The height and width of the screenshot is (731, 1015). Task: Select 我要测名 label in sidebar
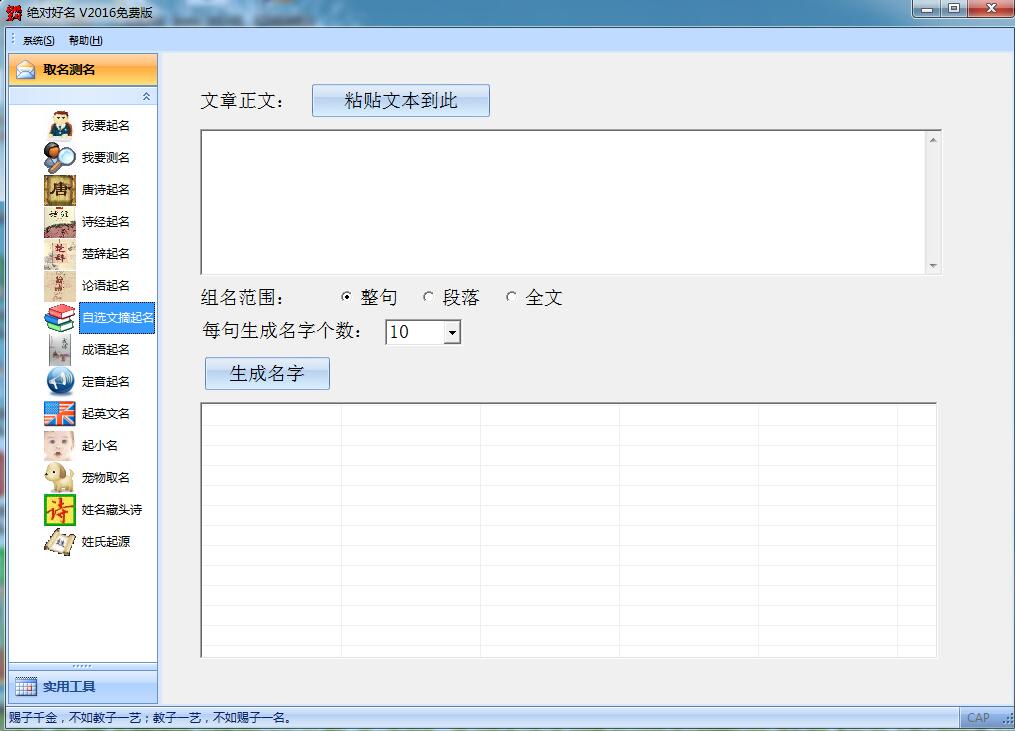pyautogui.click(x=106, y=157)
